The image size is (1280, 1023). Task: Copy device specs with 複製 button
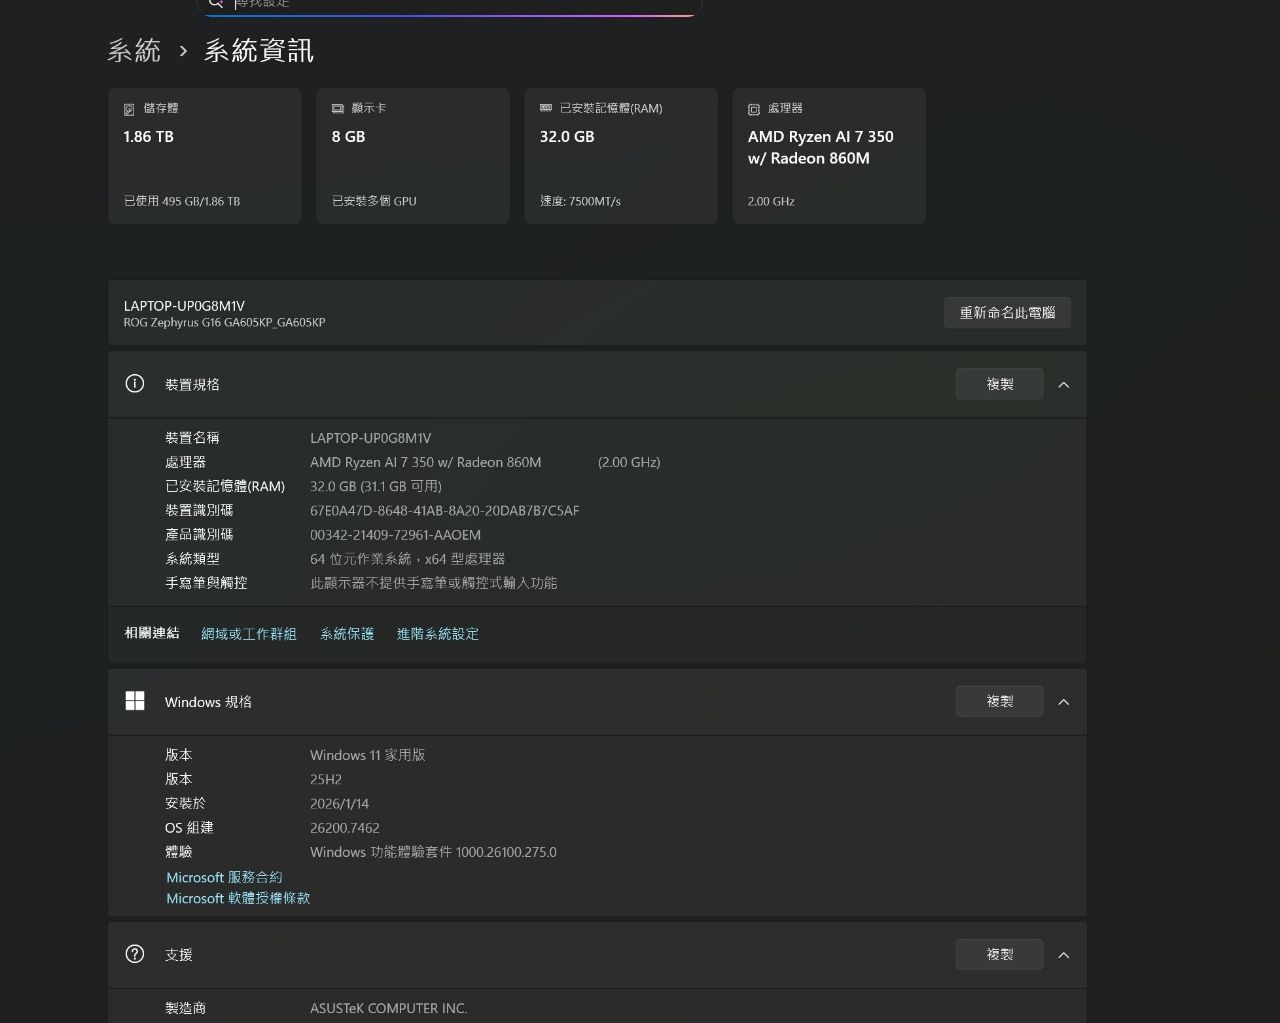[x=999, y=384]
